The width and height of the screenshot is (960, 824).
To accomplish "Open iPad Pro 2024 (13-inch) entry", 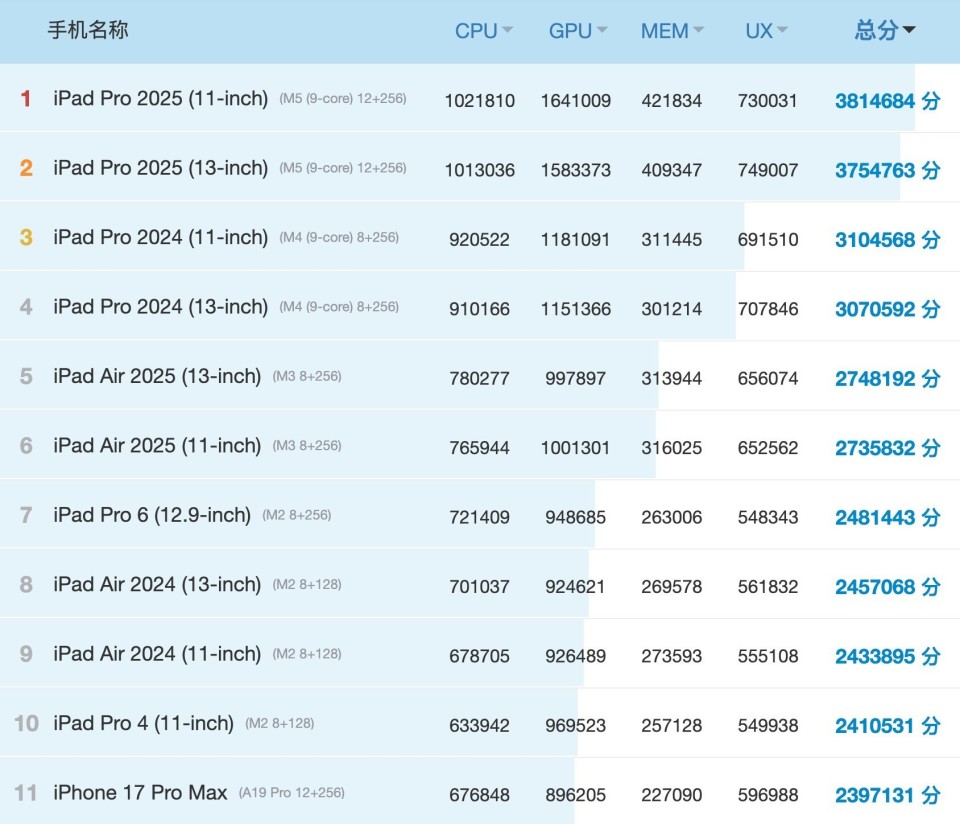I will click(x=160, y=307).
